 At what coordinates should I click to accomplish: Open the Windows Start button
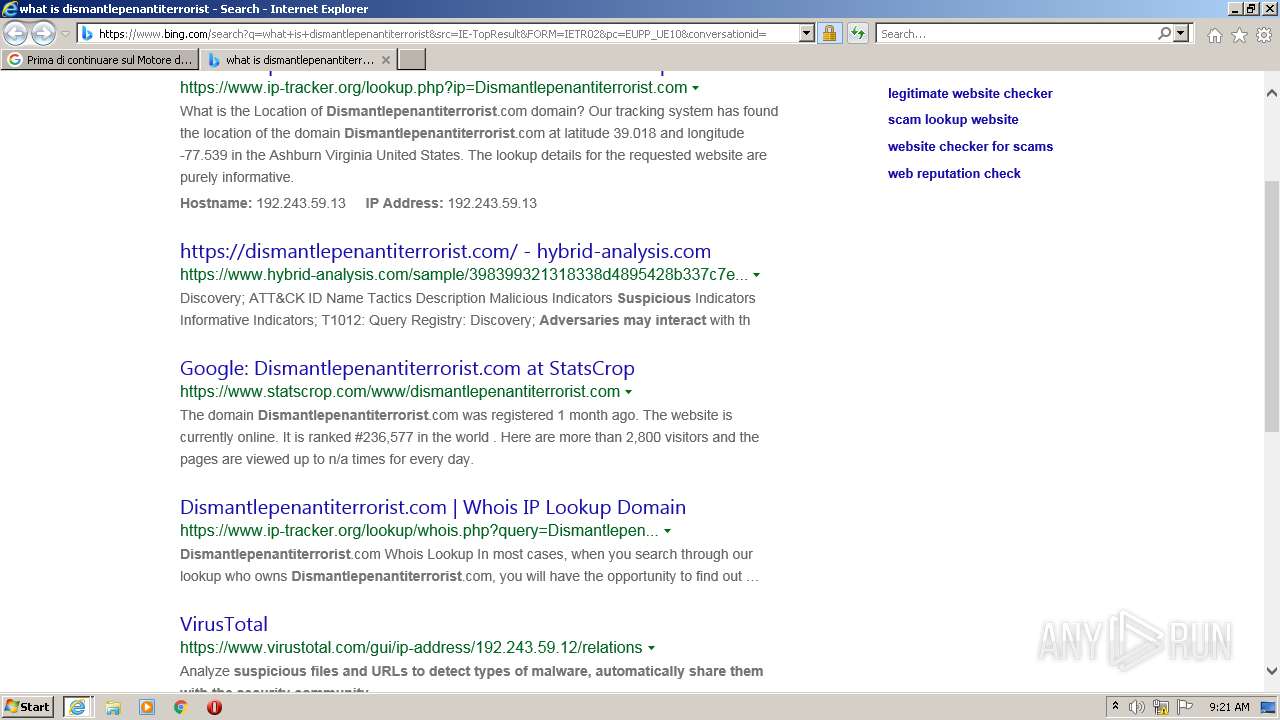pos(28,706)
